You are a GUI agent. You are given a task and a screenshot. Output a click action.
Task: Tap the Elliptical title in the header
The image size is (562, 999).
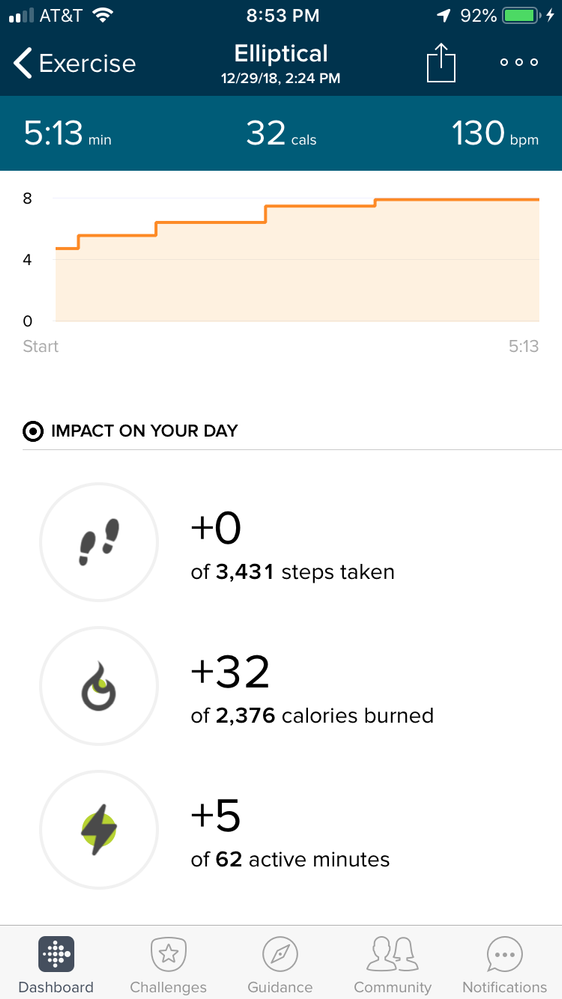[281, 54]
